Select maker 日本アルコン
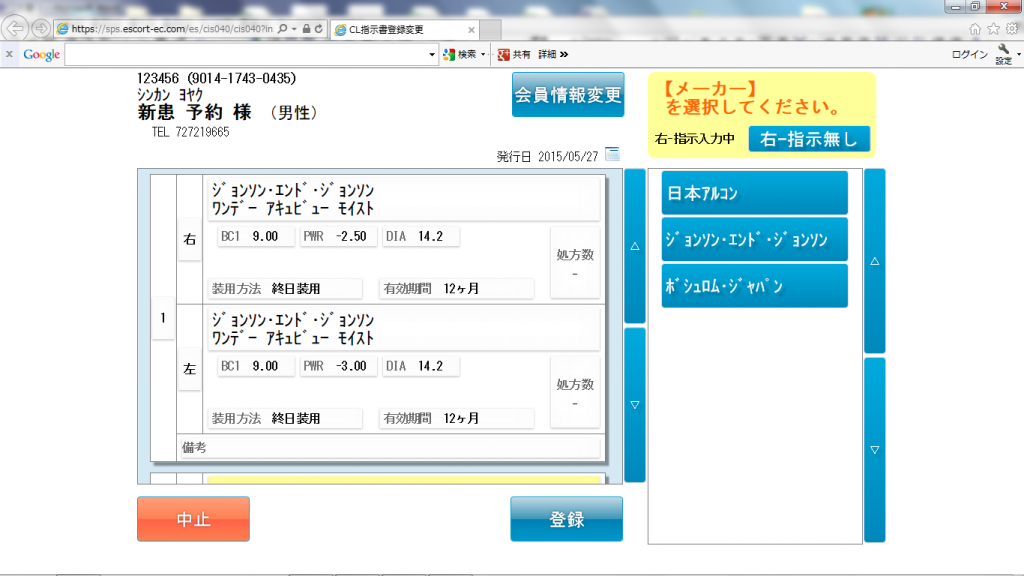The width and height of the screenshot is (1024, 576). [x=755, y=193]
